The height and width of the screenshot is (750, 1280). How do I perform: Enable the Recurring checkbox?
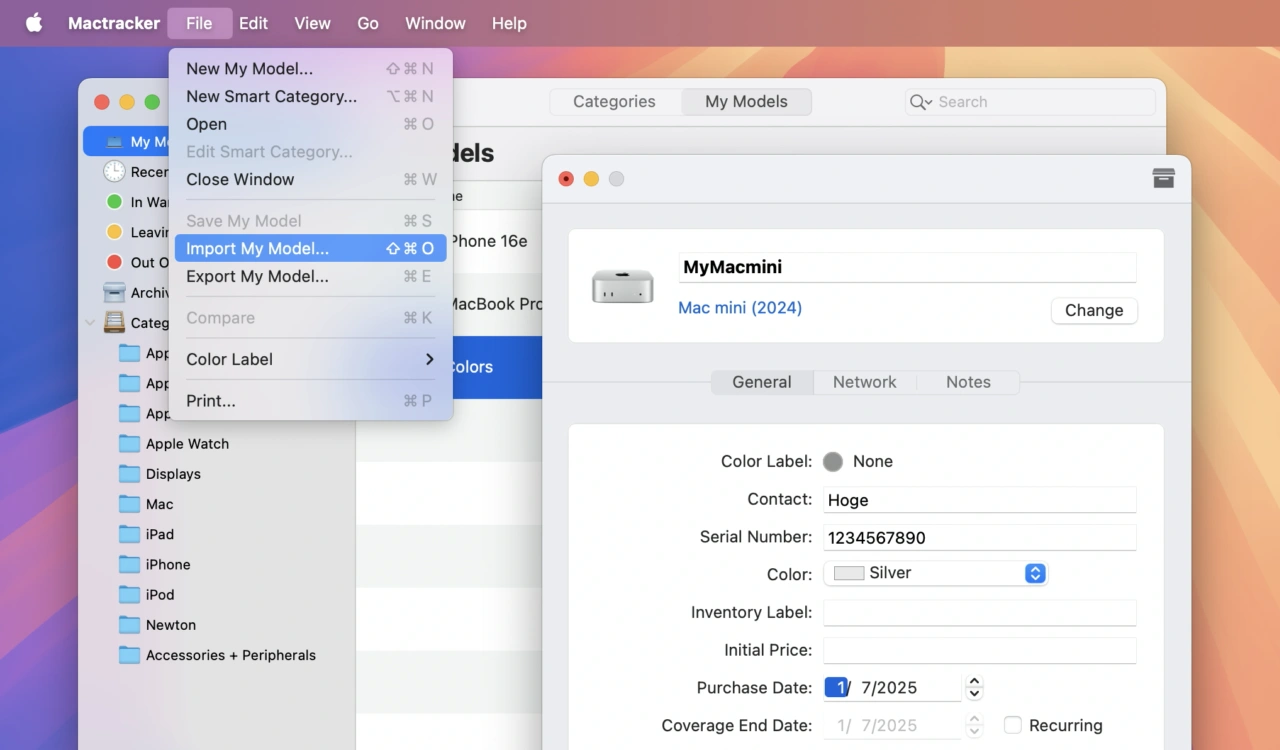point(1013,725)
